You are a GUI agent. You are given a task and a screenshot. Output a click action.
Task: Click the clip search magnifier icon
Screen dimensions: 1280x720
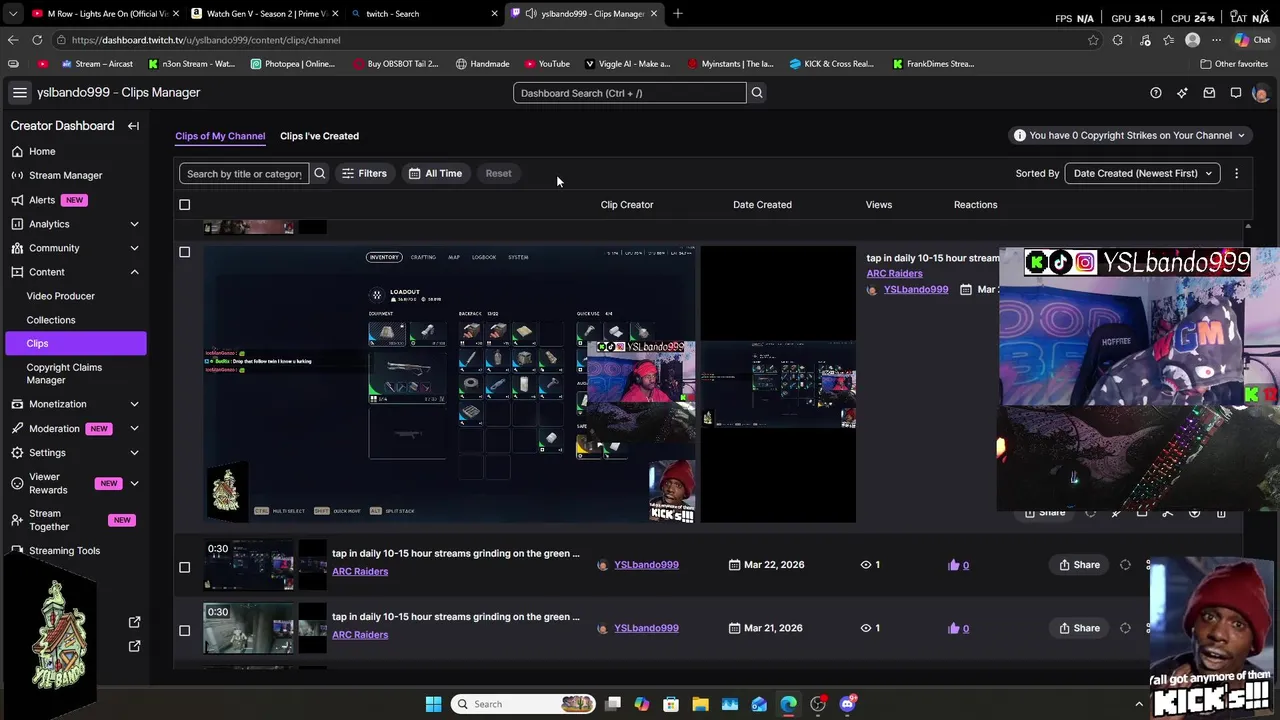(x=320, y=173)
